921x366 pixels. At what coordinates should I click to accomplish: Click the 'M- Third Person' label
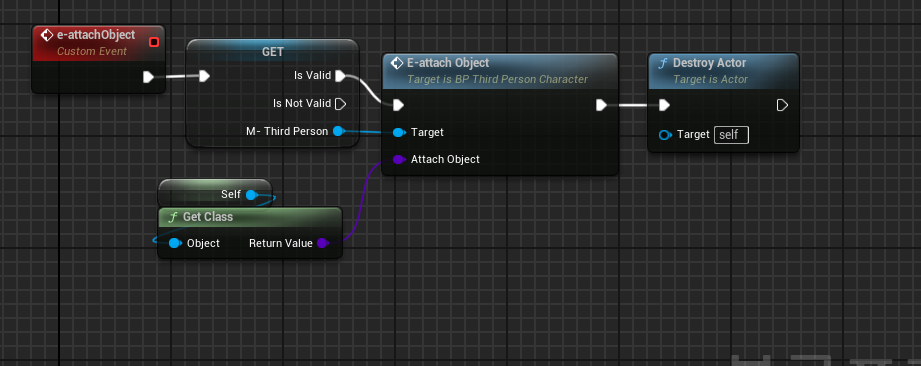click(x=287, y=131)
